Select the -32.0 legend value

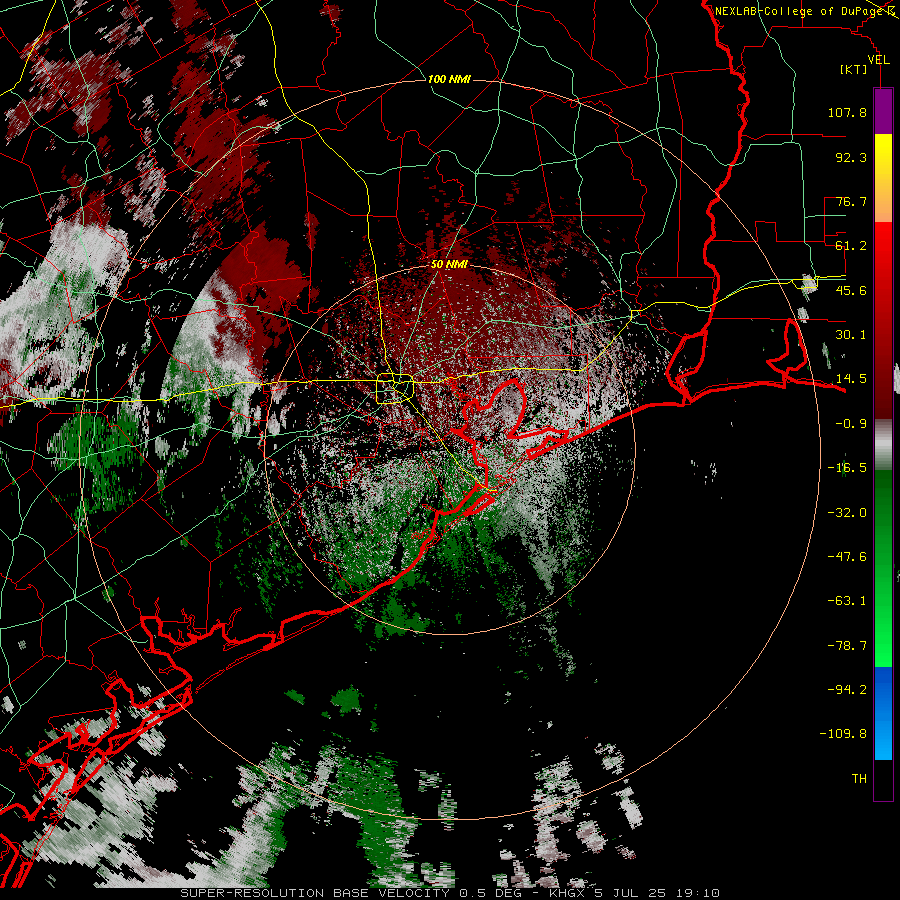click(x=847, y=513)
